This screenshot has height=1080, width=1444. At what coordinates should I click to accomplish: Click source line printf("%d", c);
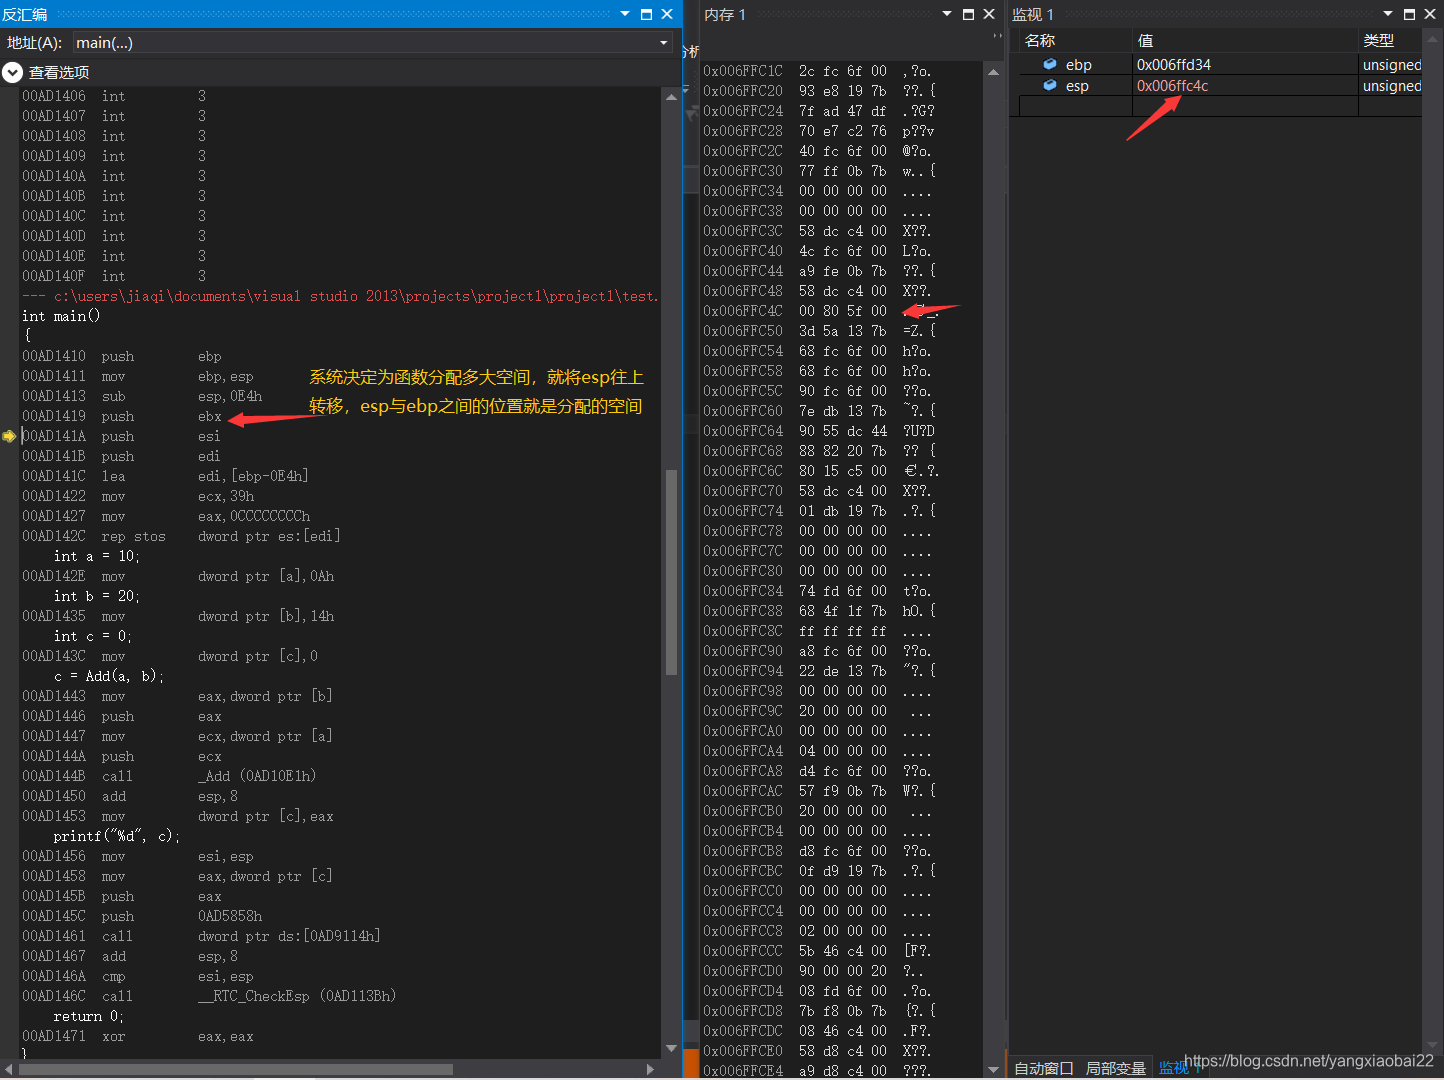117,836
